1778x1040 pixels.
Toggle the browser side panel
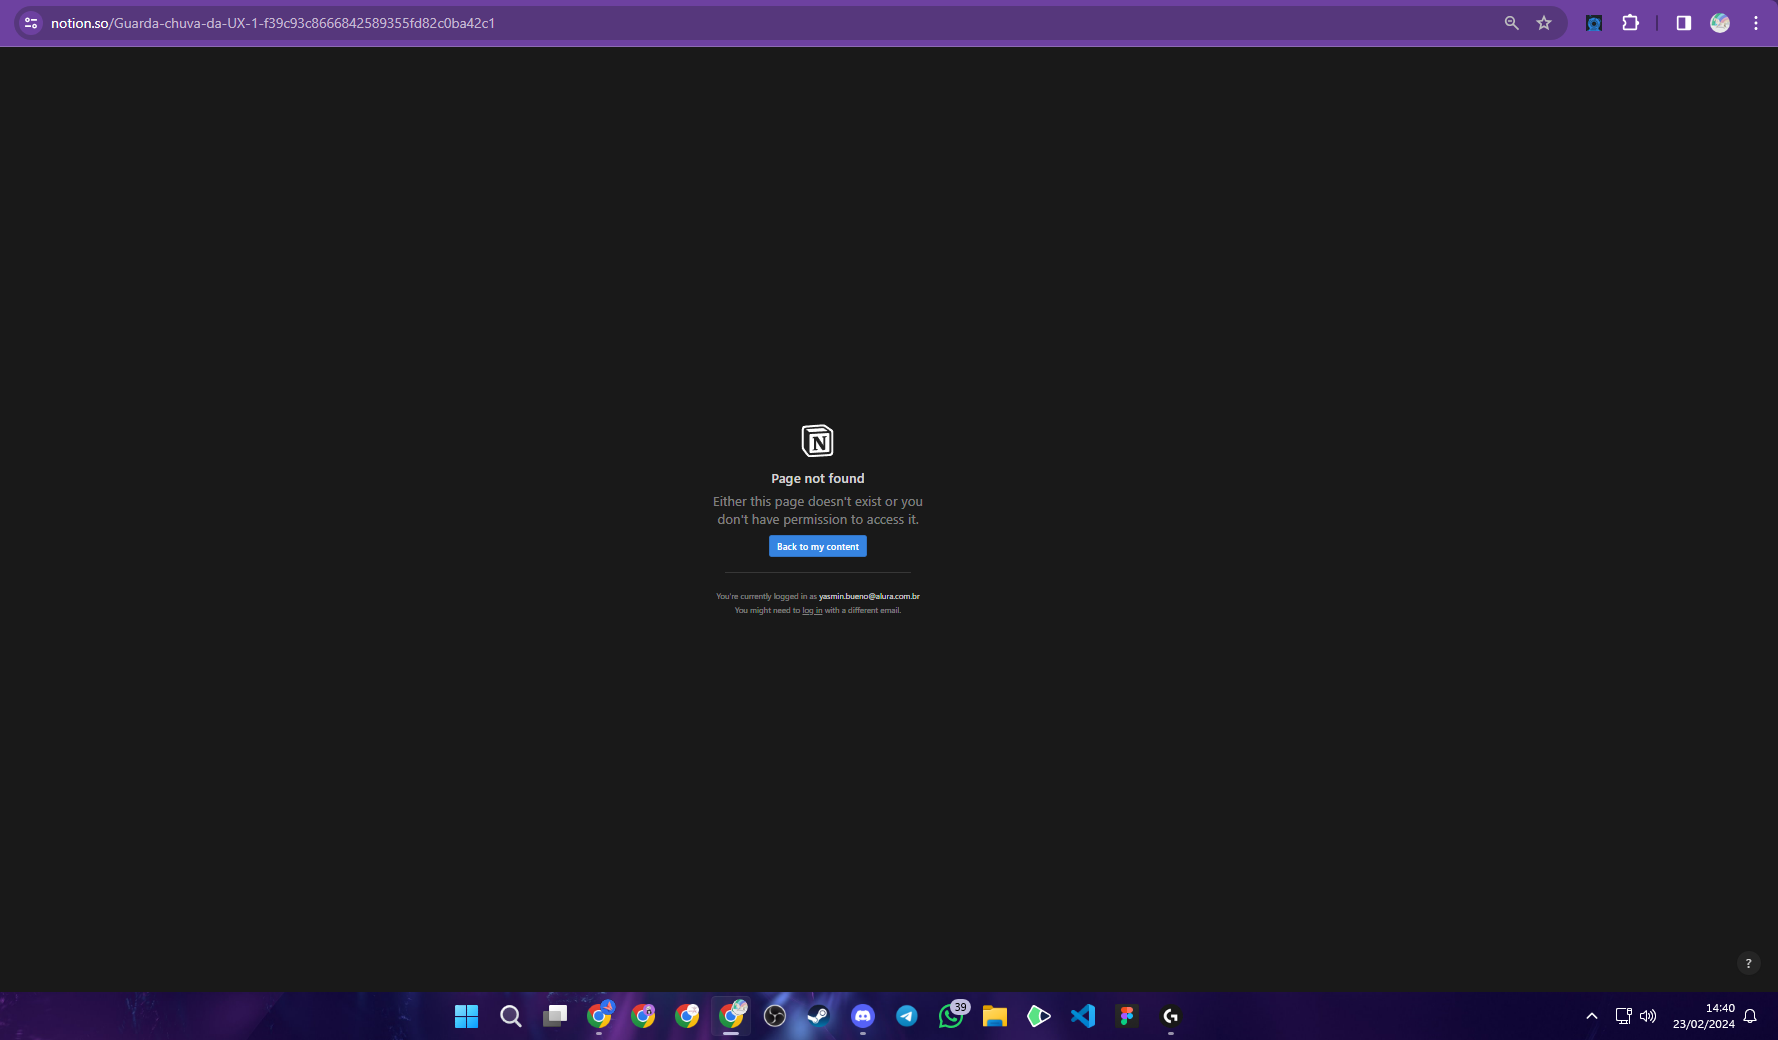(x=1684, y=23)
